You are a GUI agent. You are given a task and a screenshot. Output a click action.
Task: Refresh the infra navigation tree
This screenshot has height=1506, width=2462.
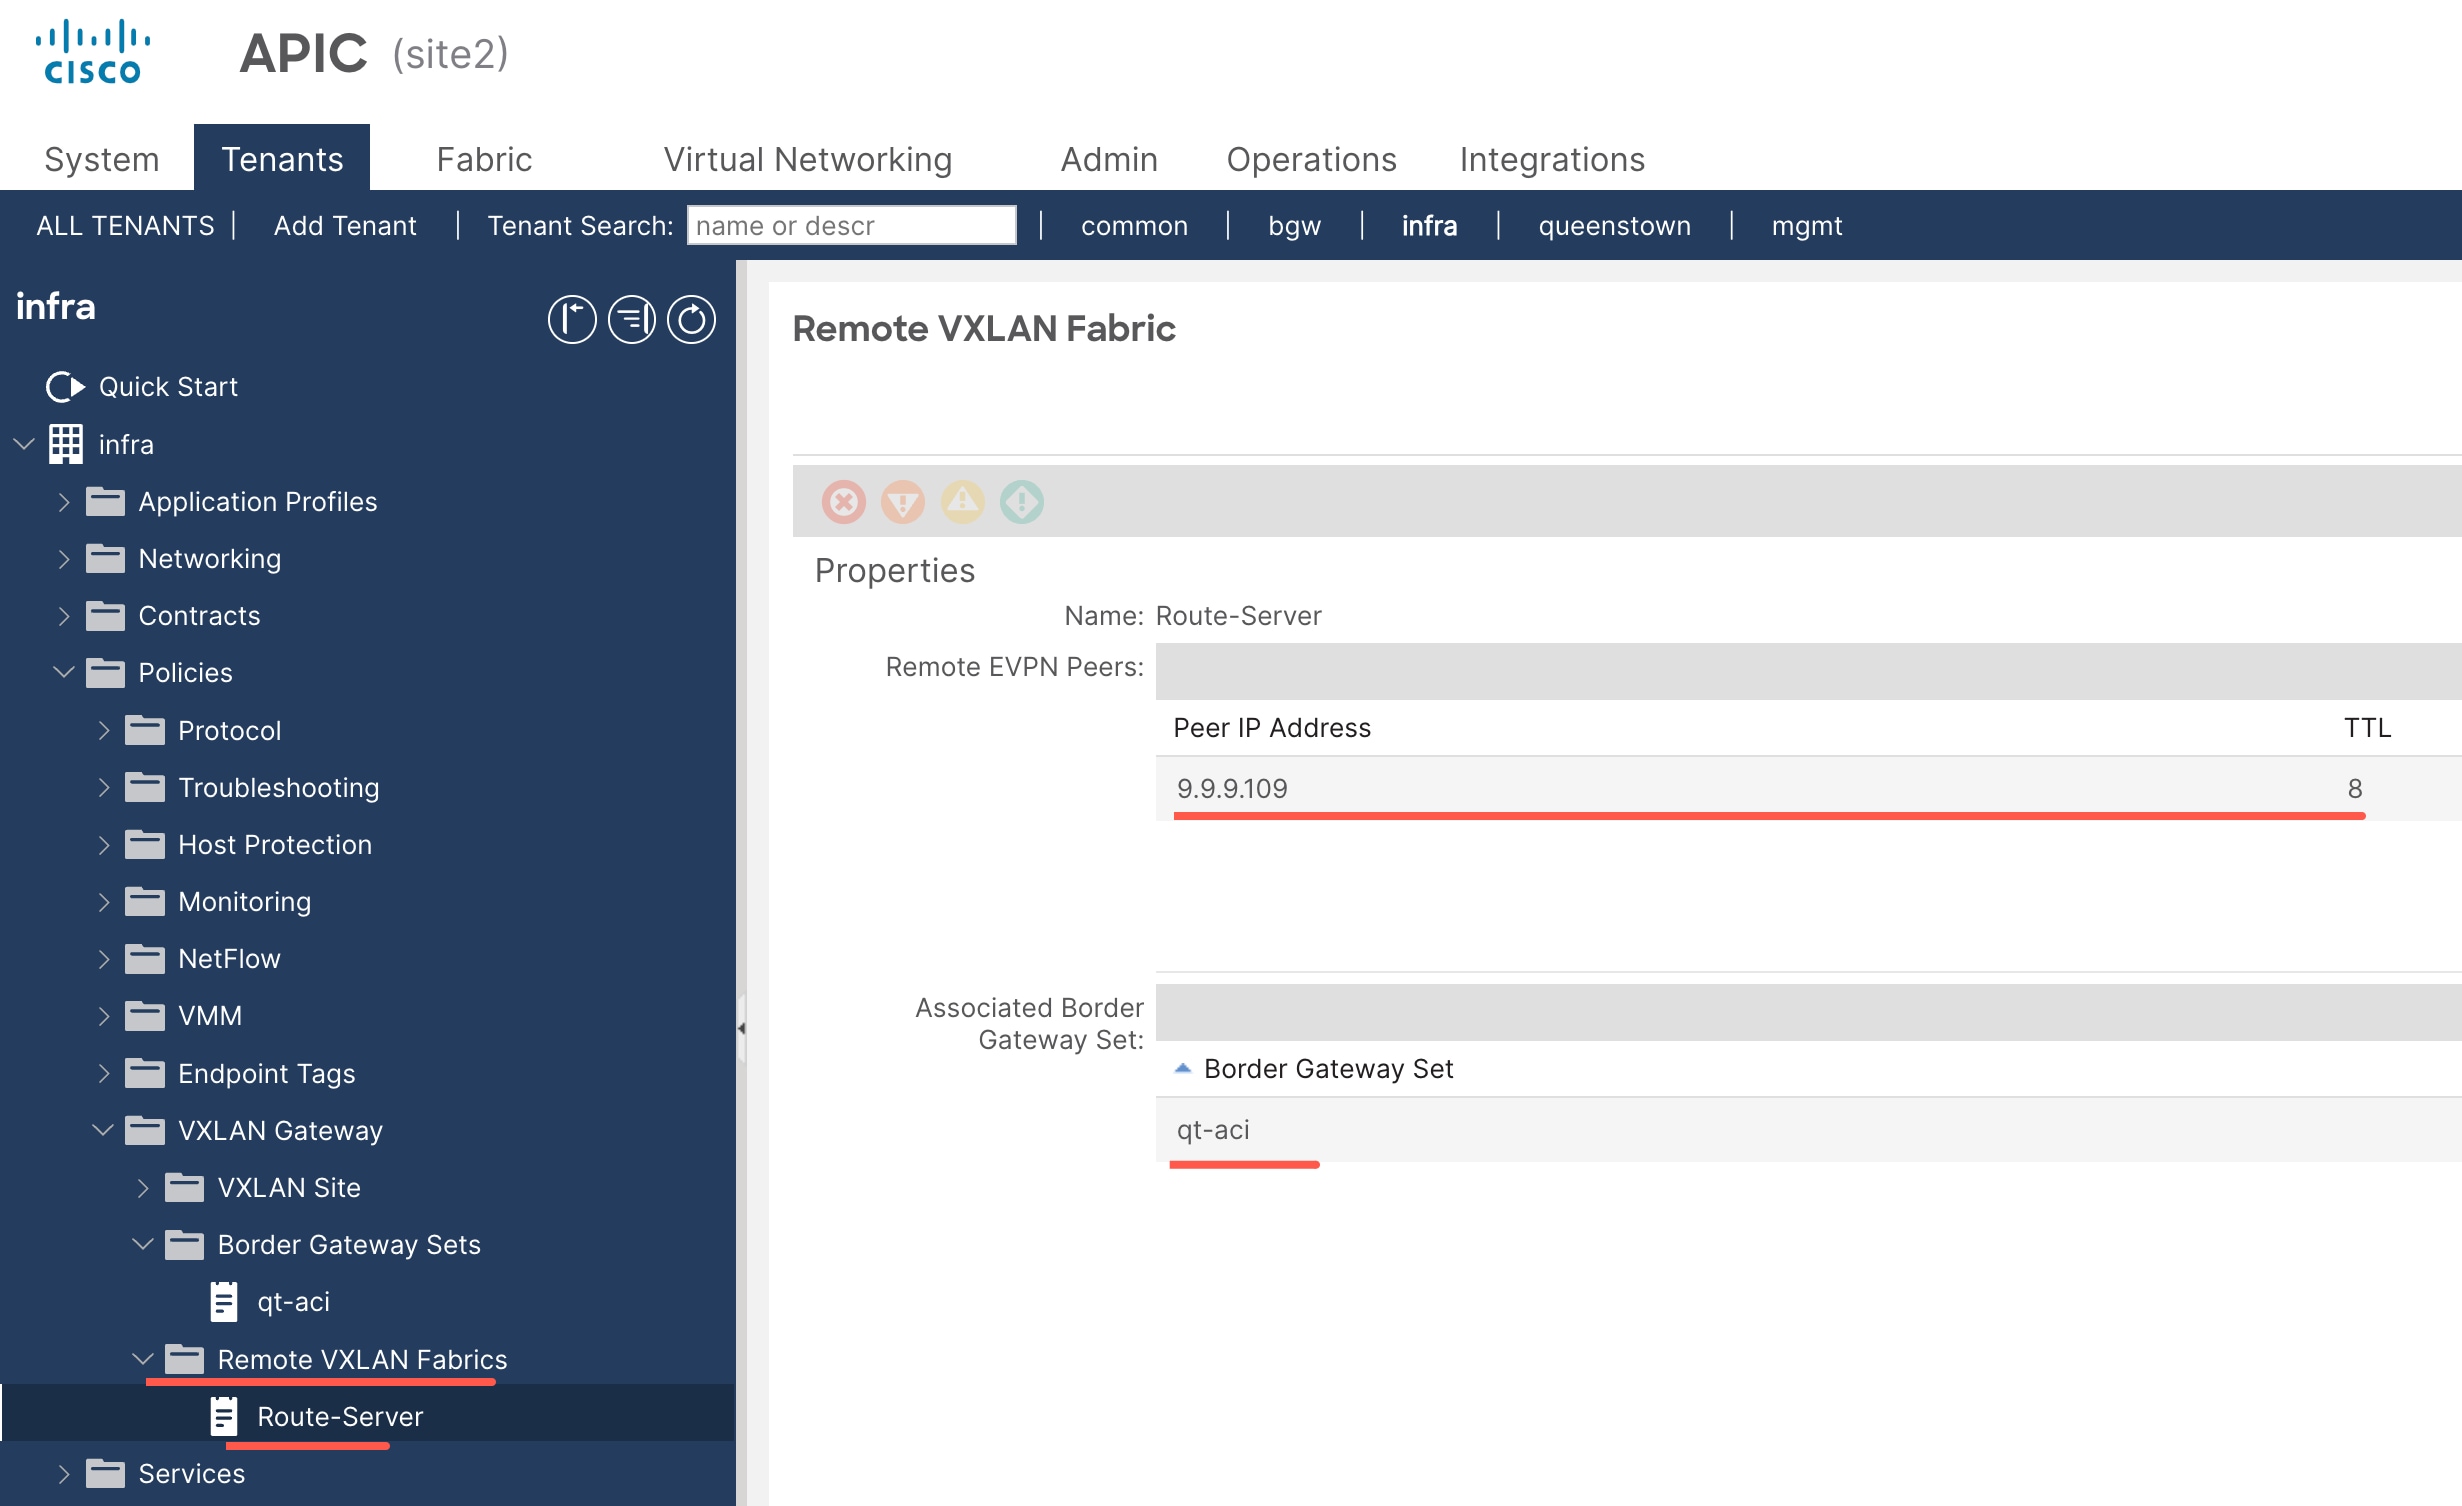tap(692, 320)
